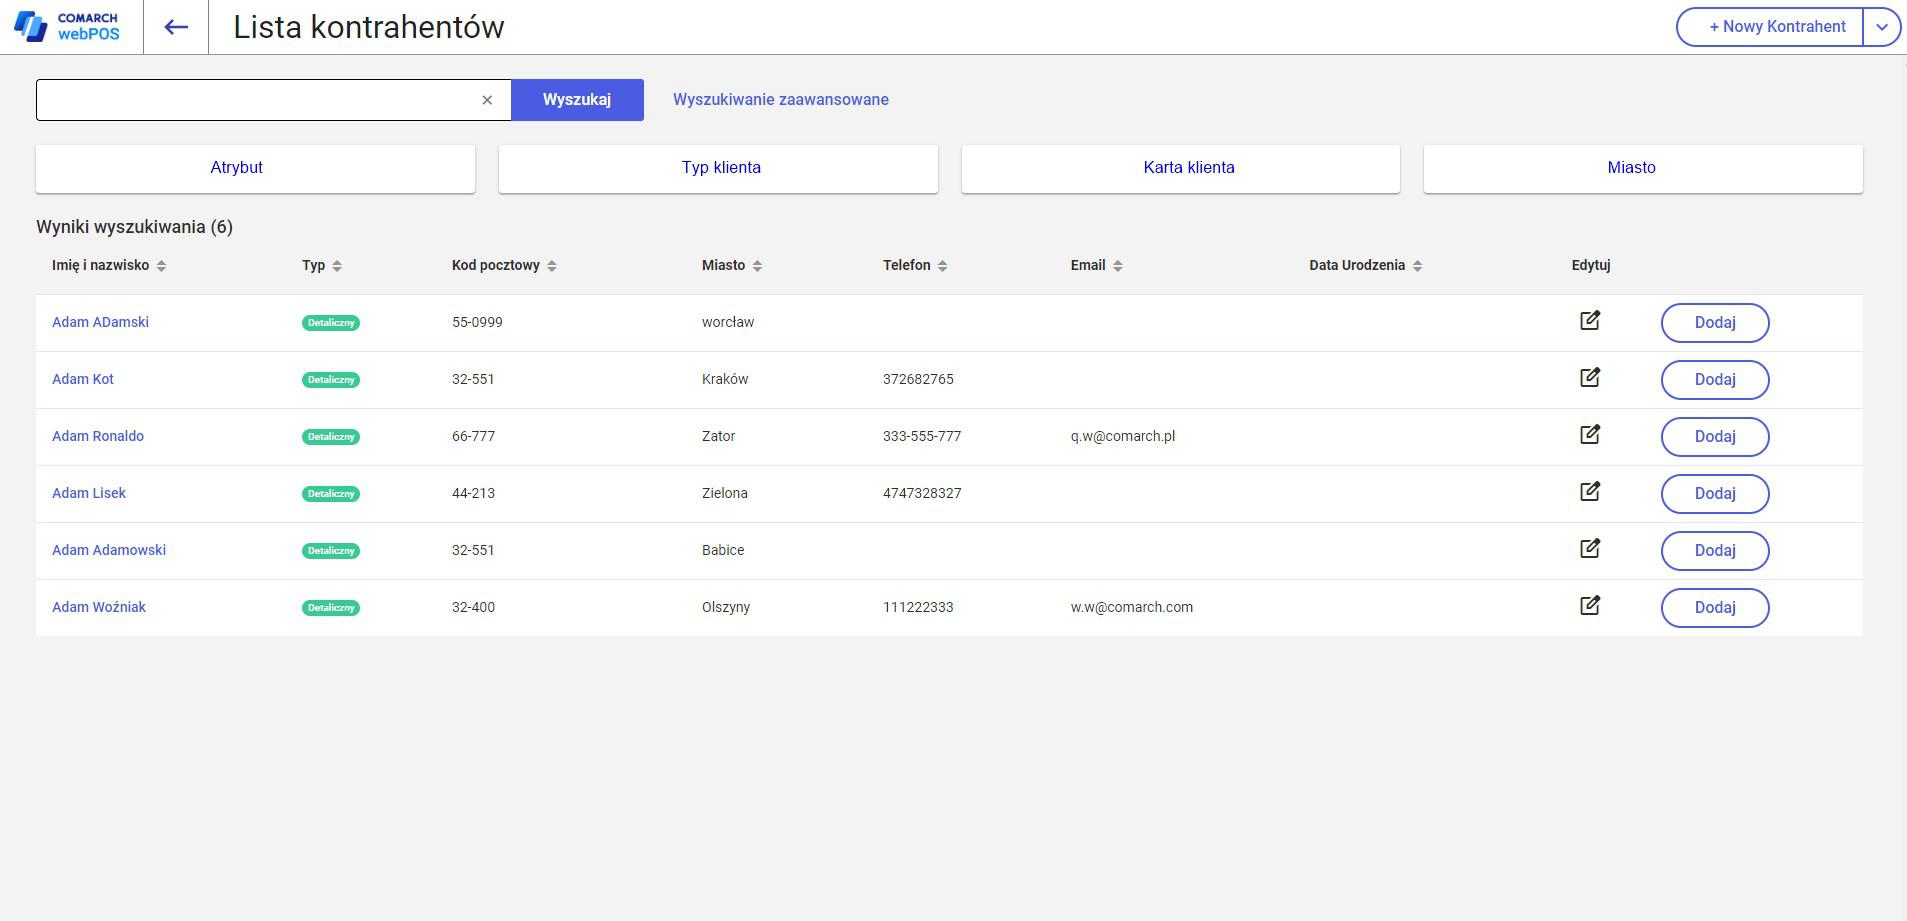
Task: Select the email q.w@comarch.pl
Action: [x=1123, y=436]
